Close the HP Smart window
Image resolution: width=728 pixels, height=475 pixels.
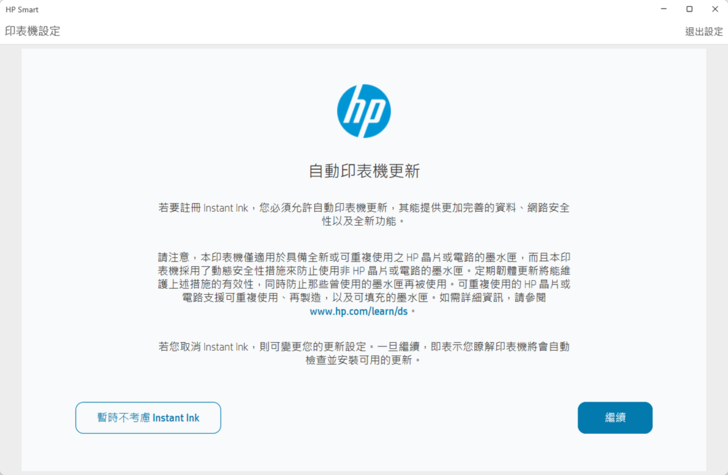coord(715,8)
